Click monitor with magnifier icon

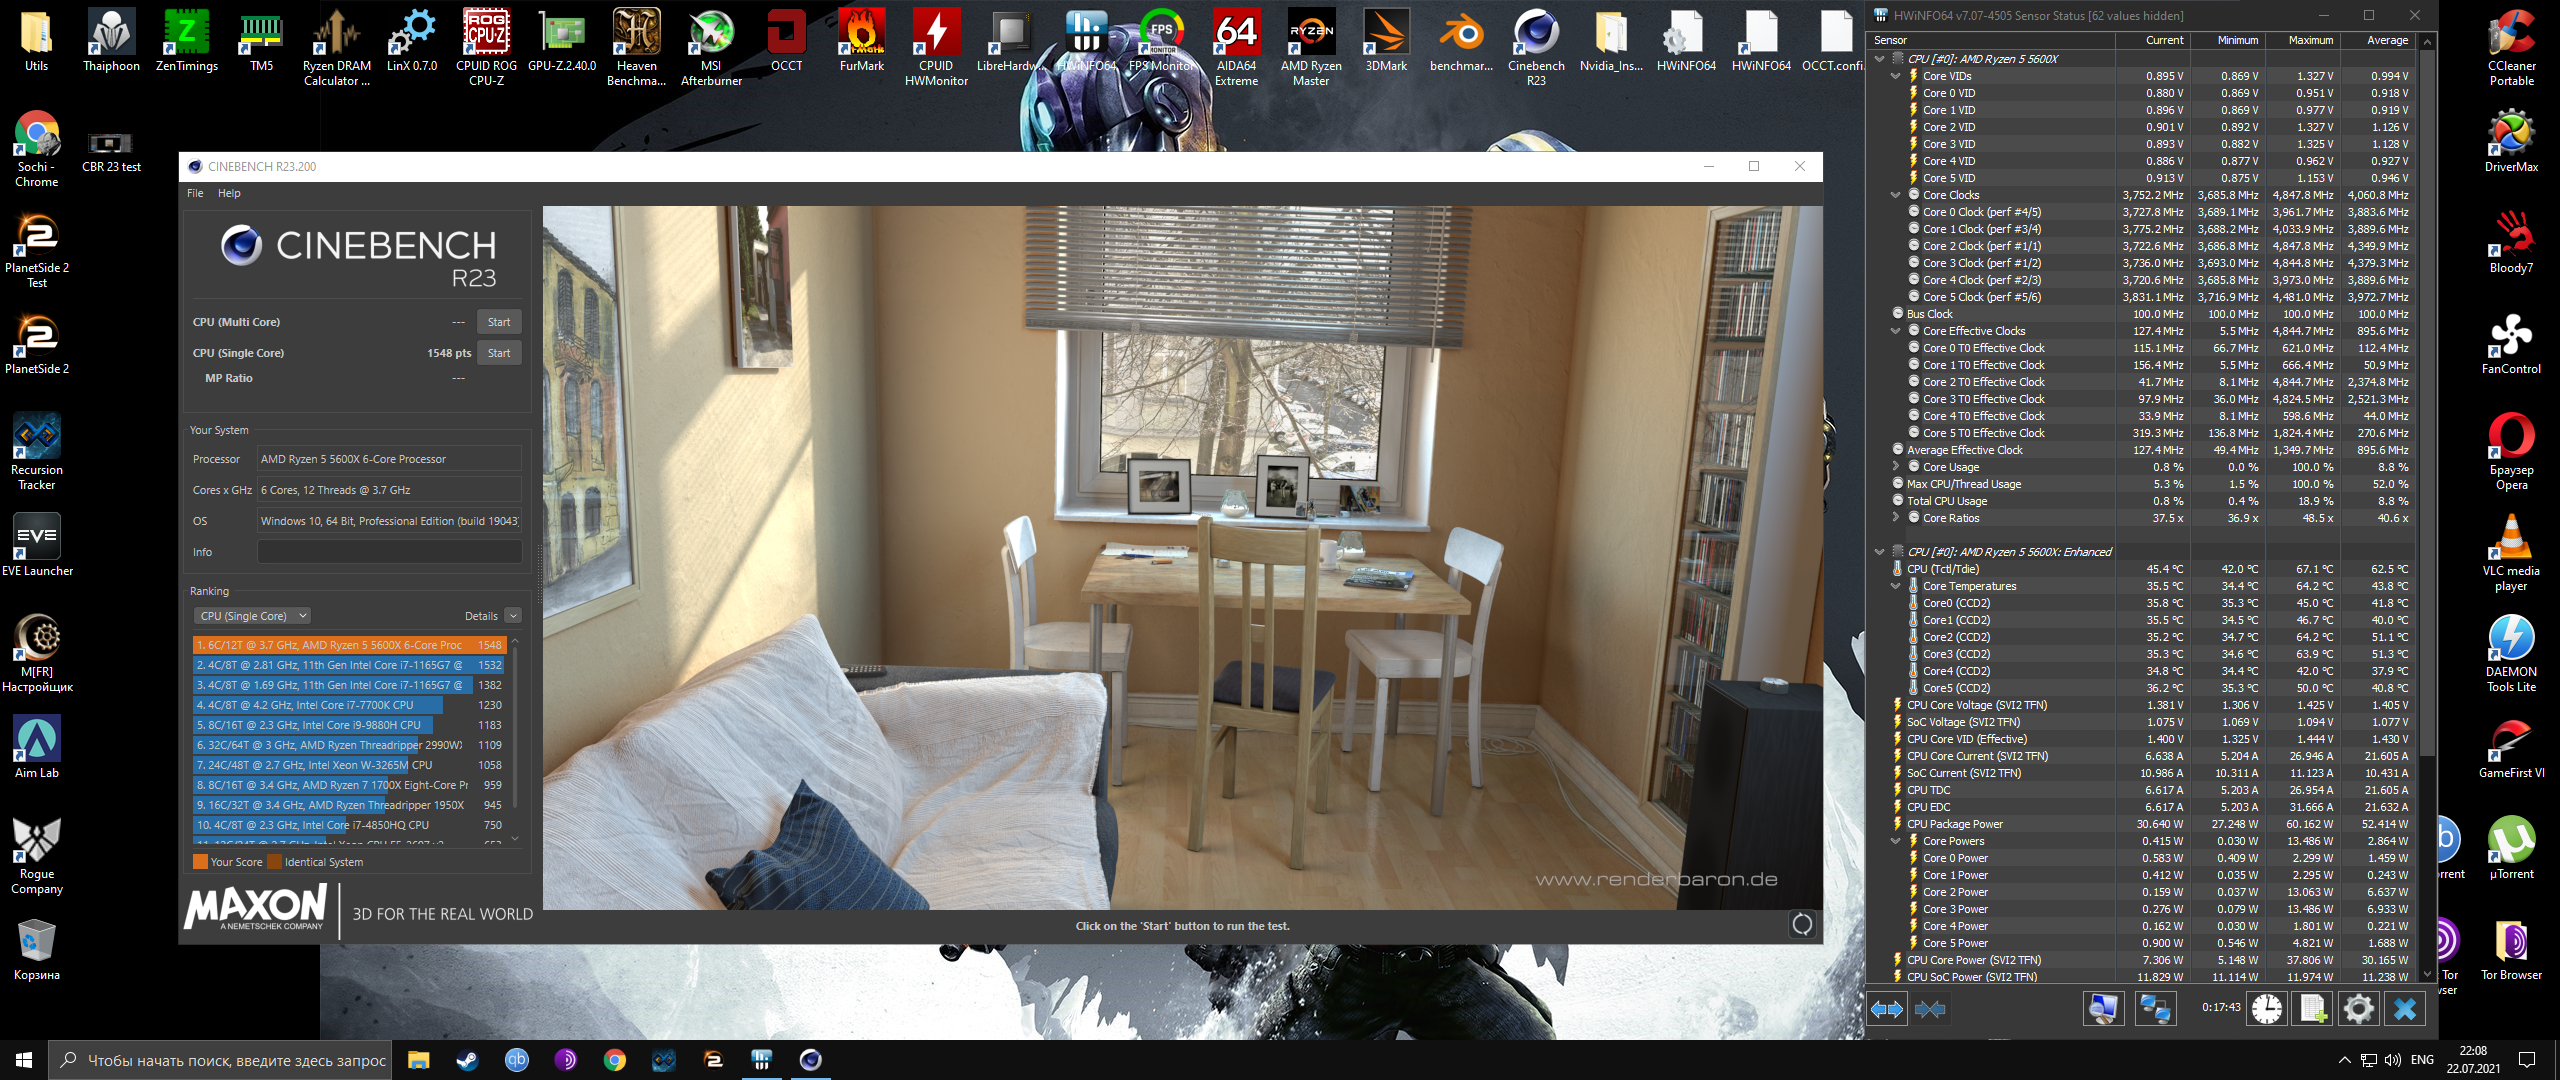point(2103,1009)
